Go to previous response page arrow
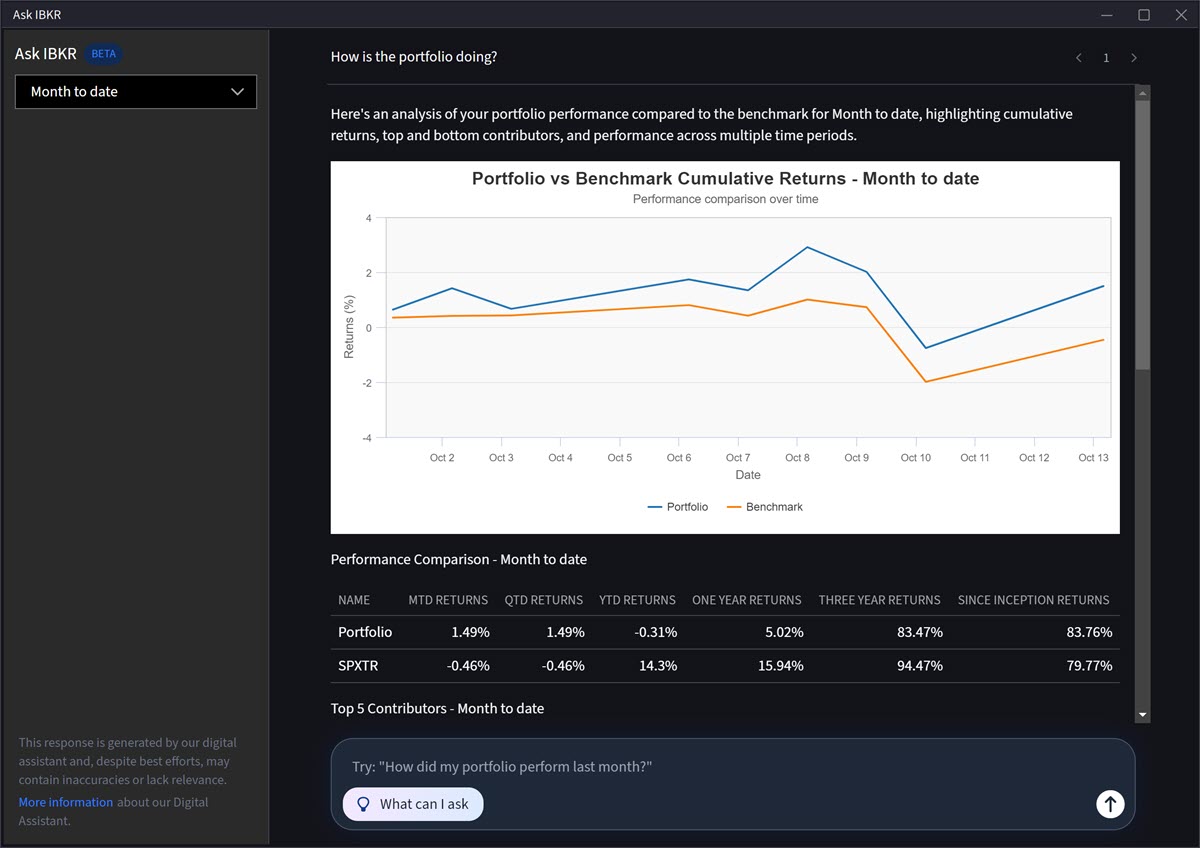This screenshot has height=848, width=1200. click(1079, 58)
